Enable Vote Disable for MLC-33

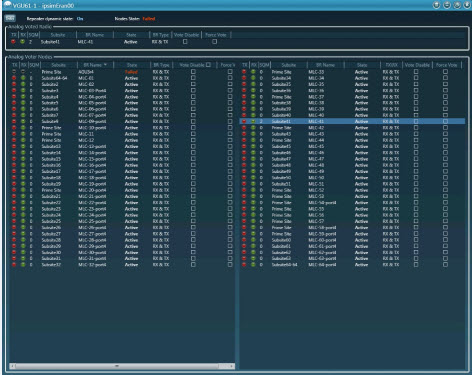pos(416,72)
